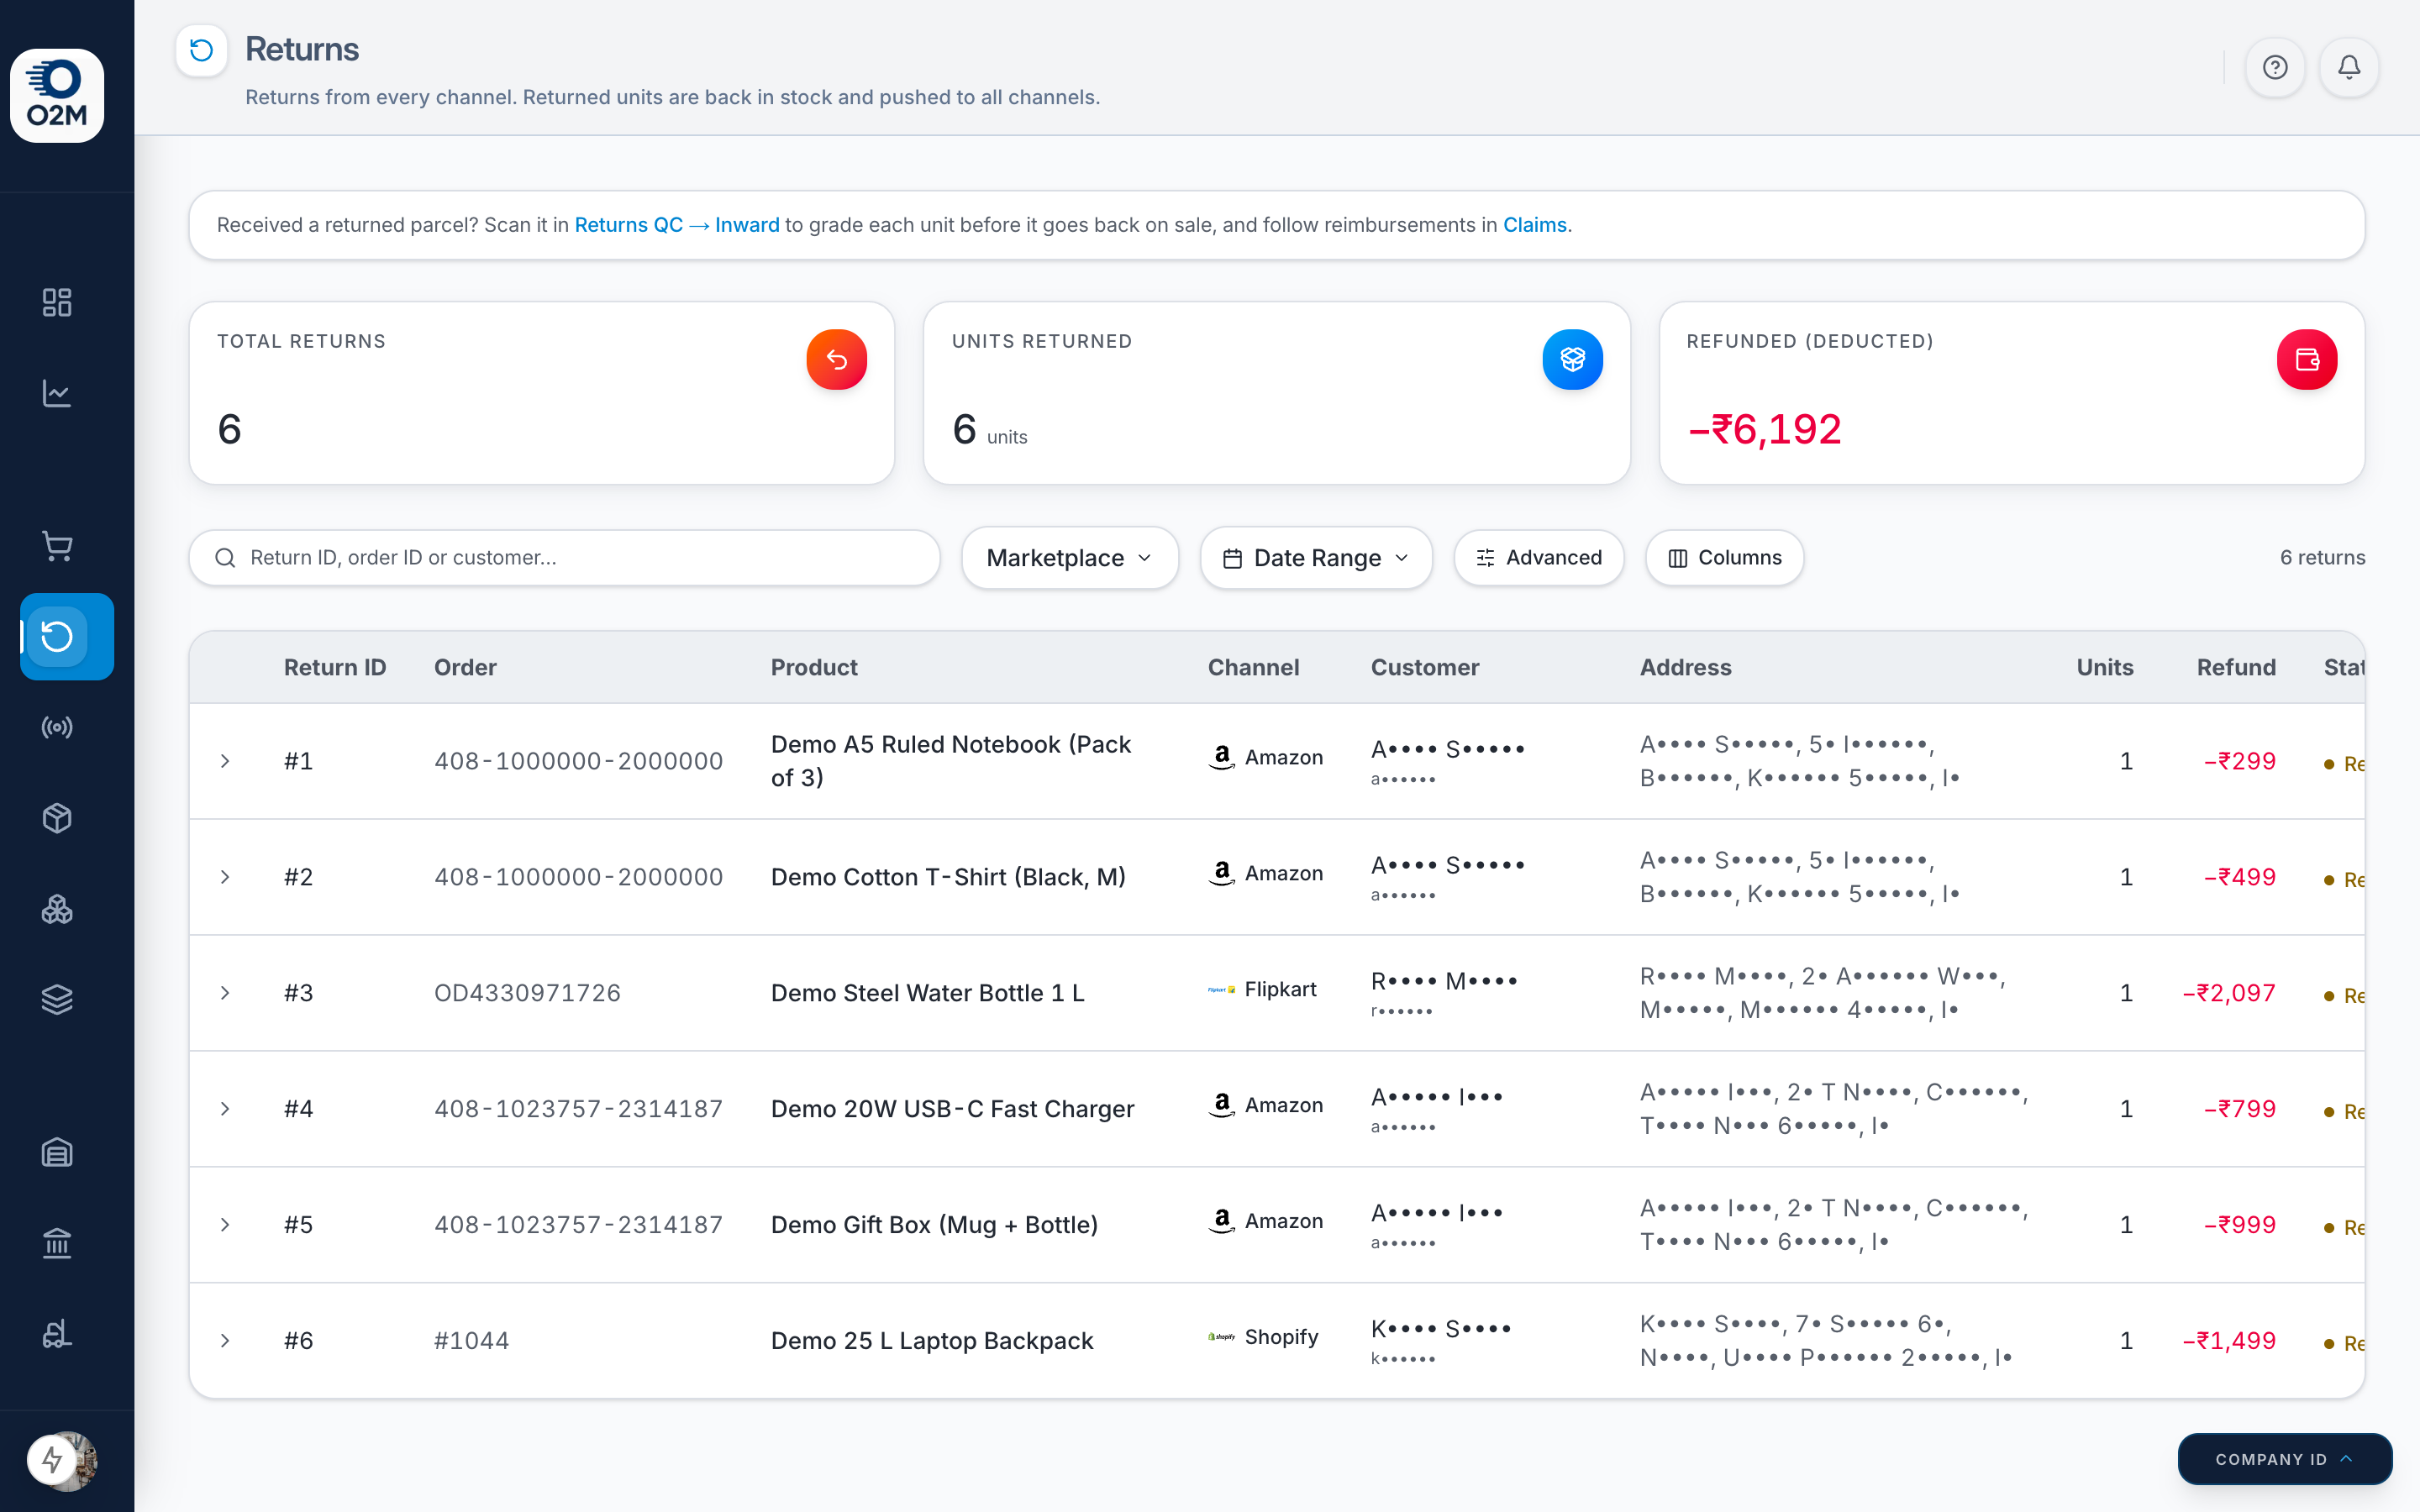Screen dimensions: 2420x1512
Task: Click the blue Units Returned box icon
Action: pyautogui.click(x=1572, y=359)
